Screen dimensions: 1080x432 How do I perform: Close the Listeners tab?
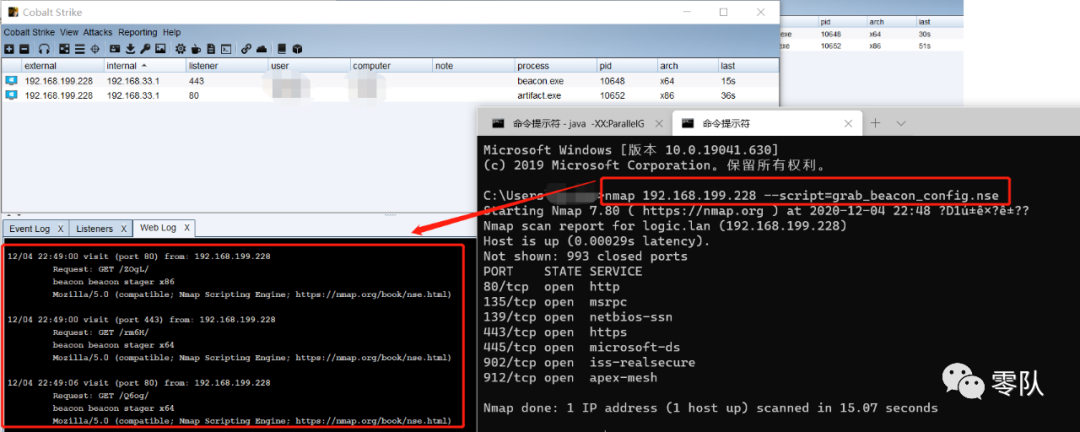click(124, 228)
